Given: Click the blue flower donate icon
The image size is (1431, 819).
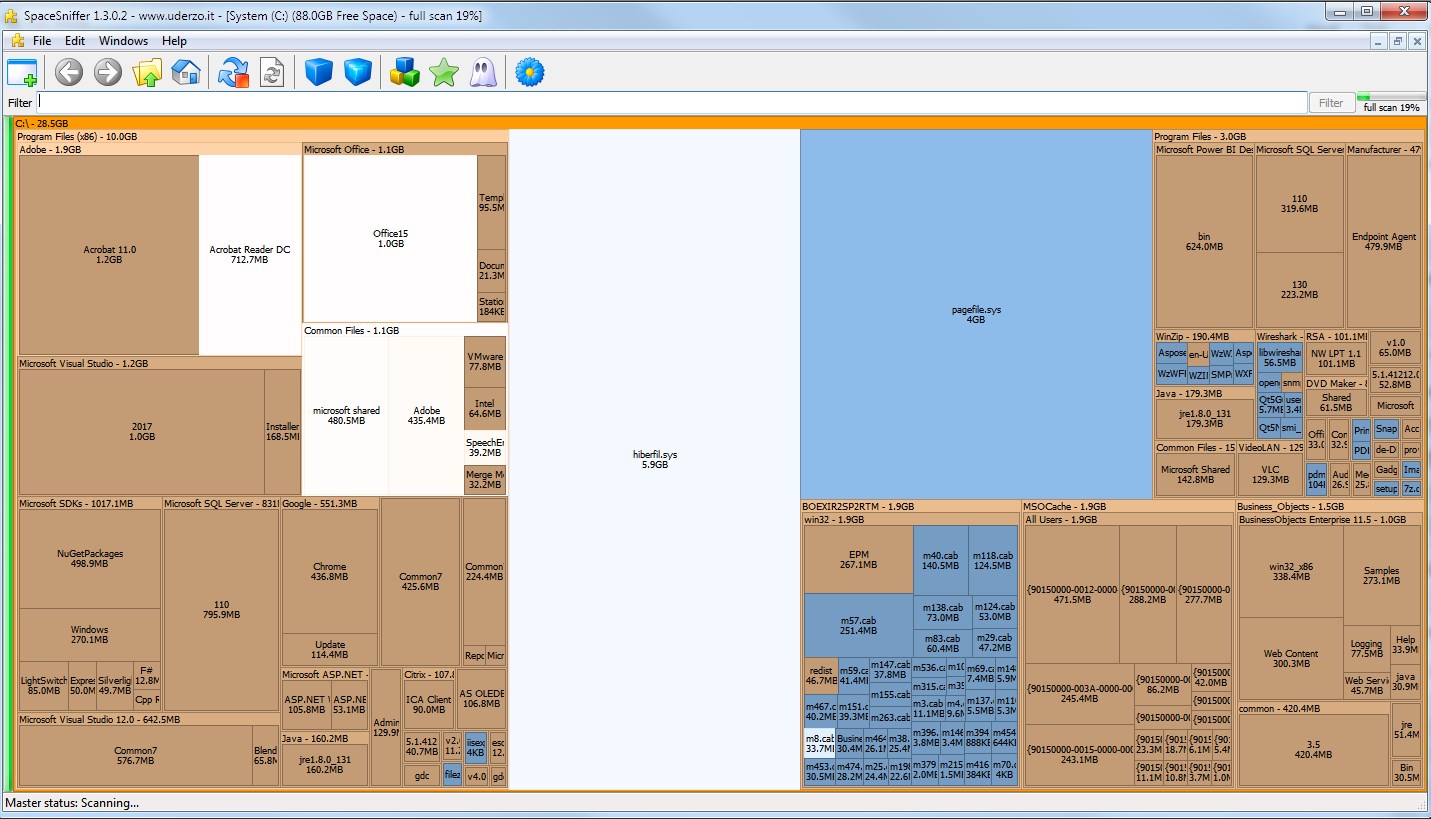Looking at the screenshot, I should pos(529,72).
